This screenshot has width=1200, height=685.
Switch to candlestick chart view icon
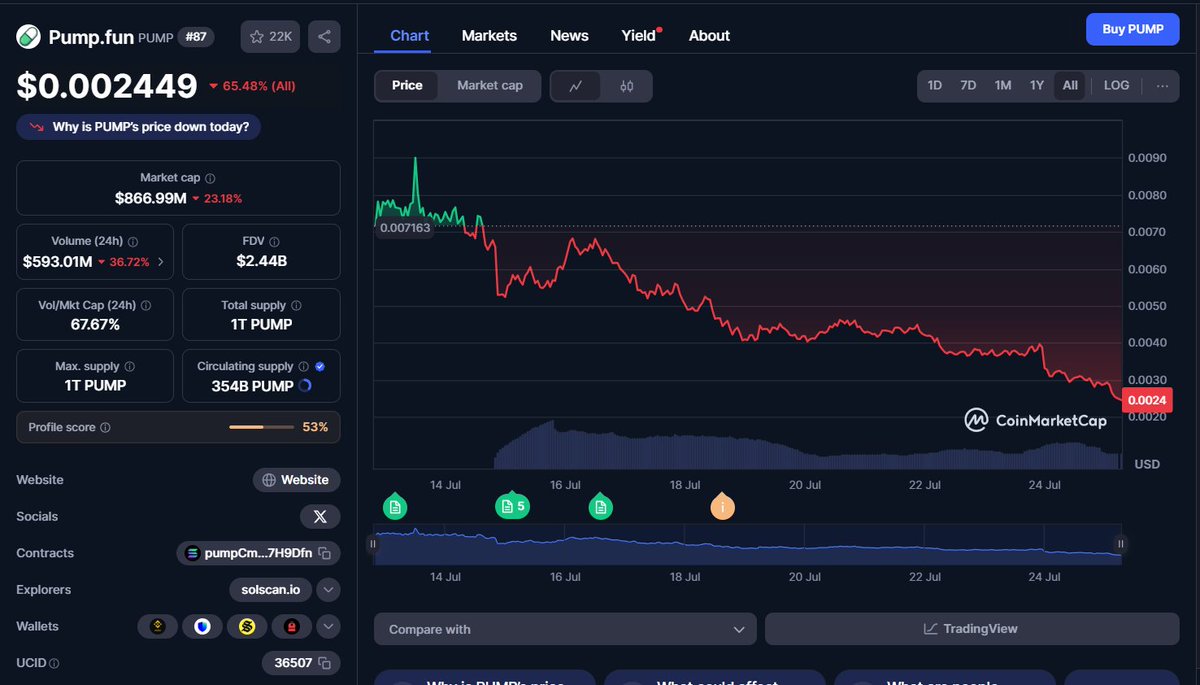[x=627, y=86]
